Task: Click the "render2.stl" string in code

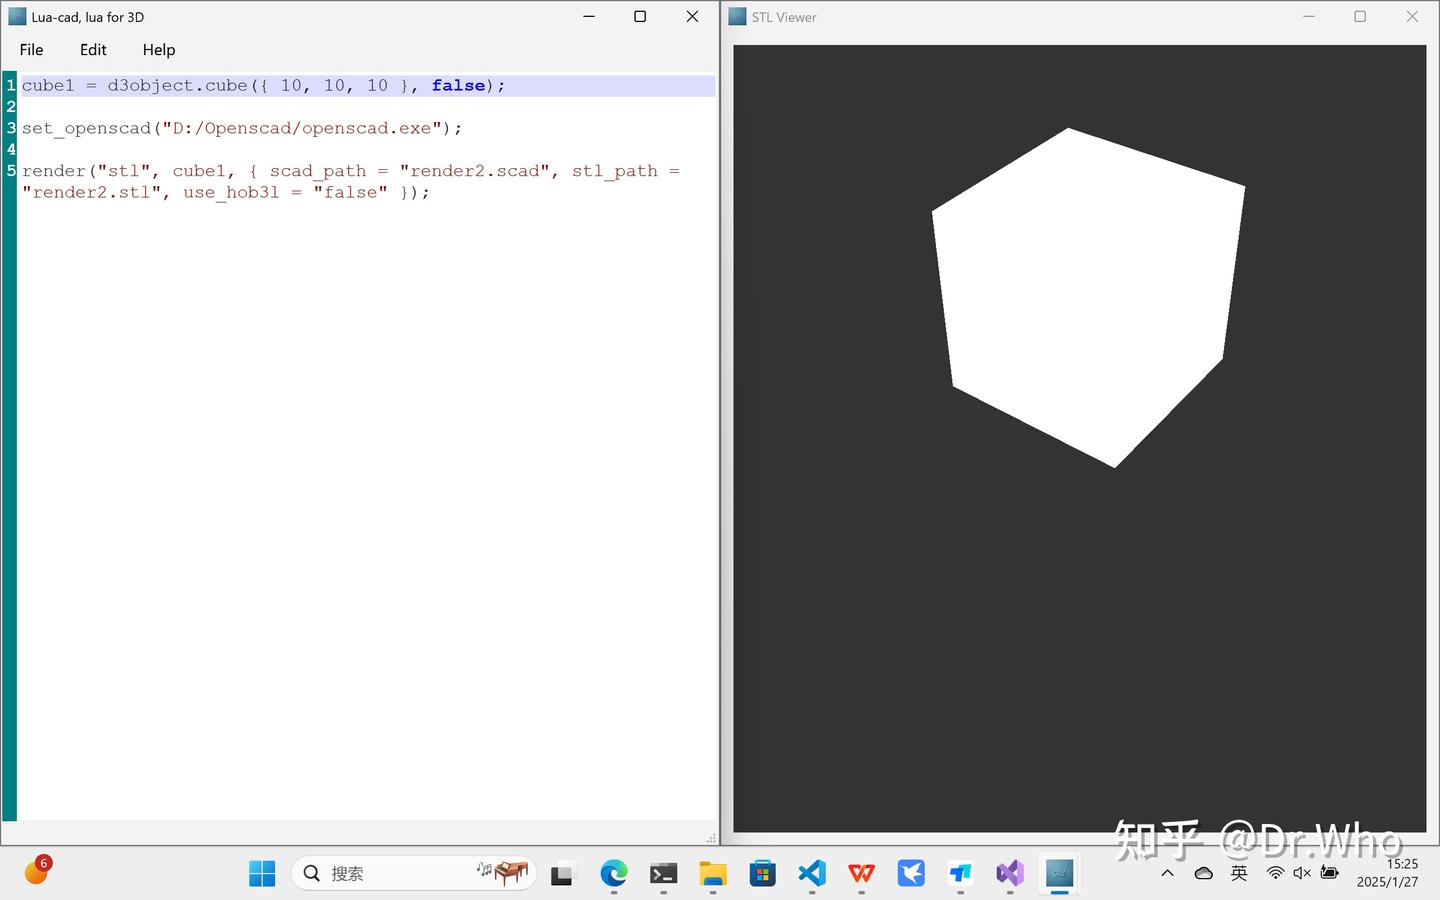Action: pyautogui.click(x=91, y=193)
